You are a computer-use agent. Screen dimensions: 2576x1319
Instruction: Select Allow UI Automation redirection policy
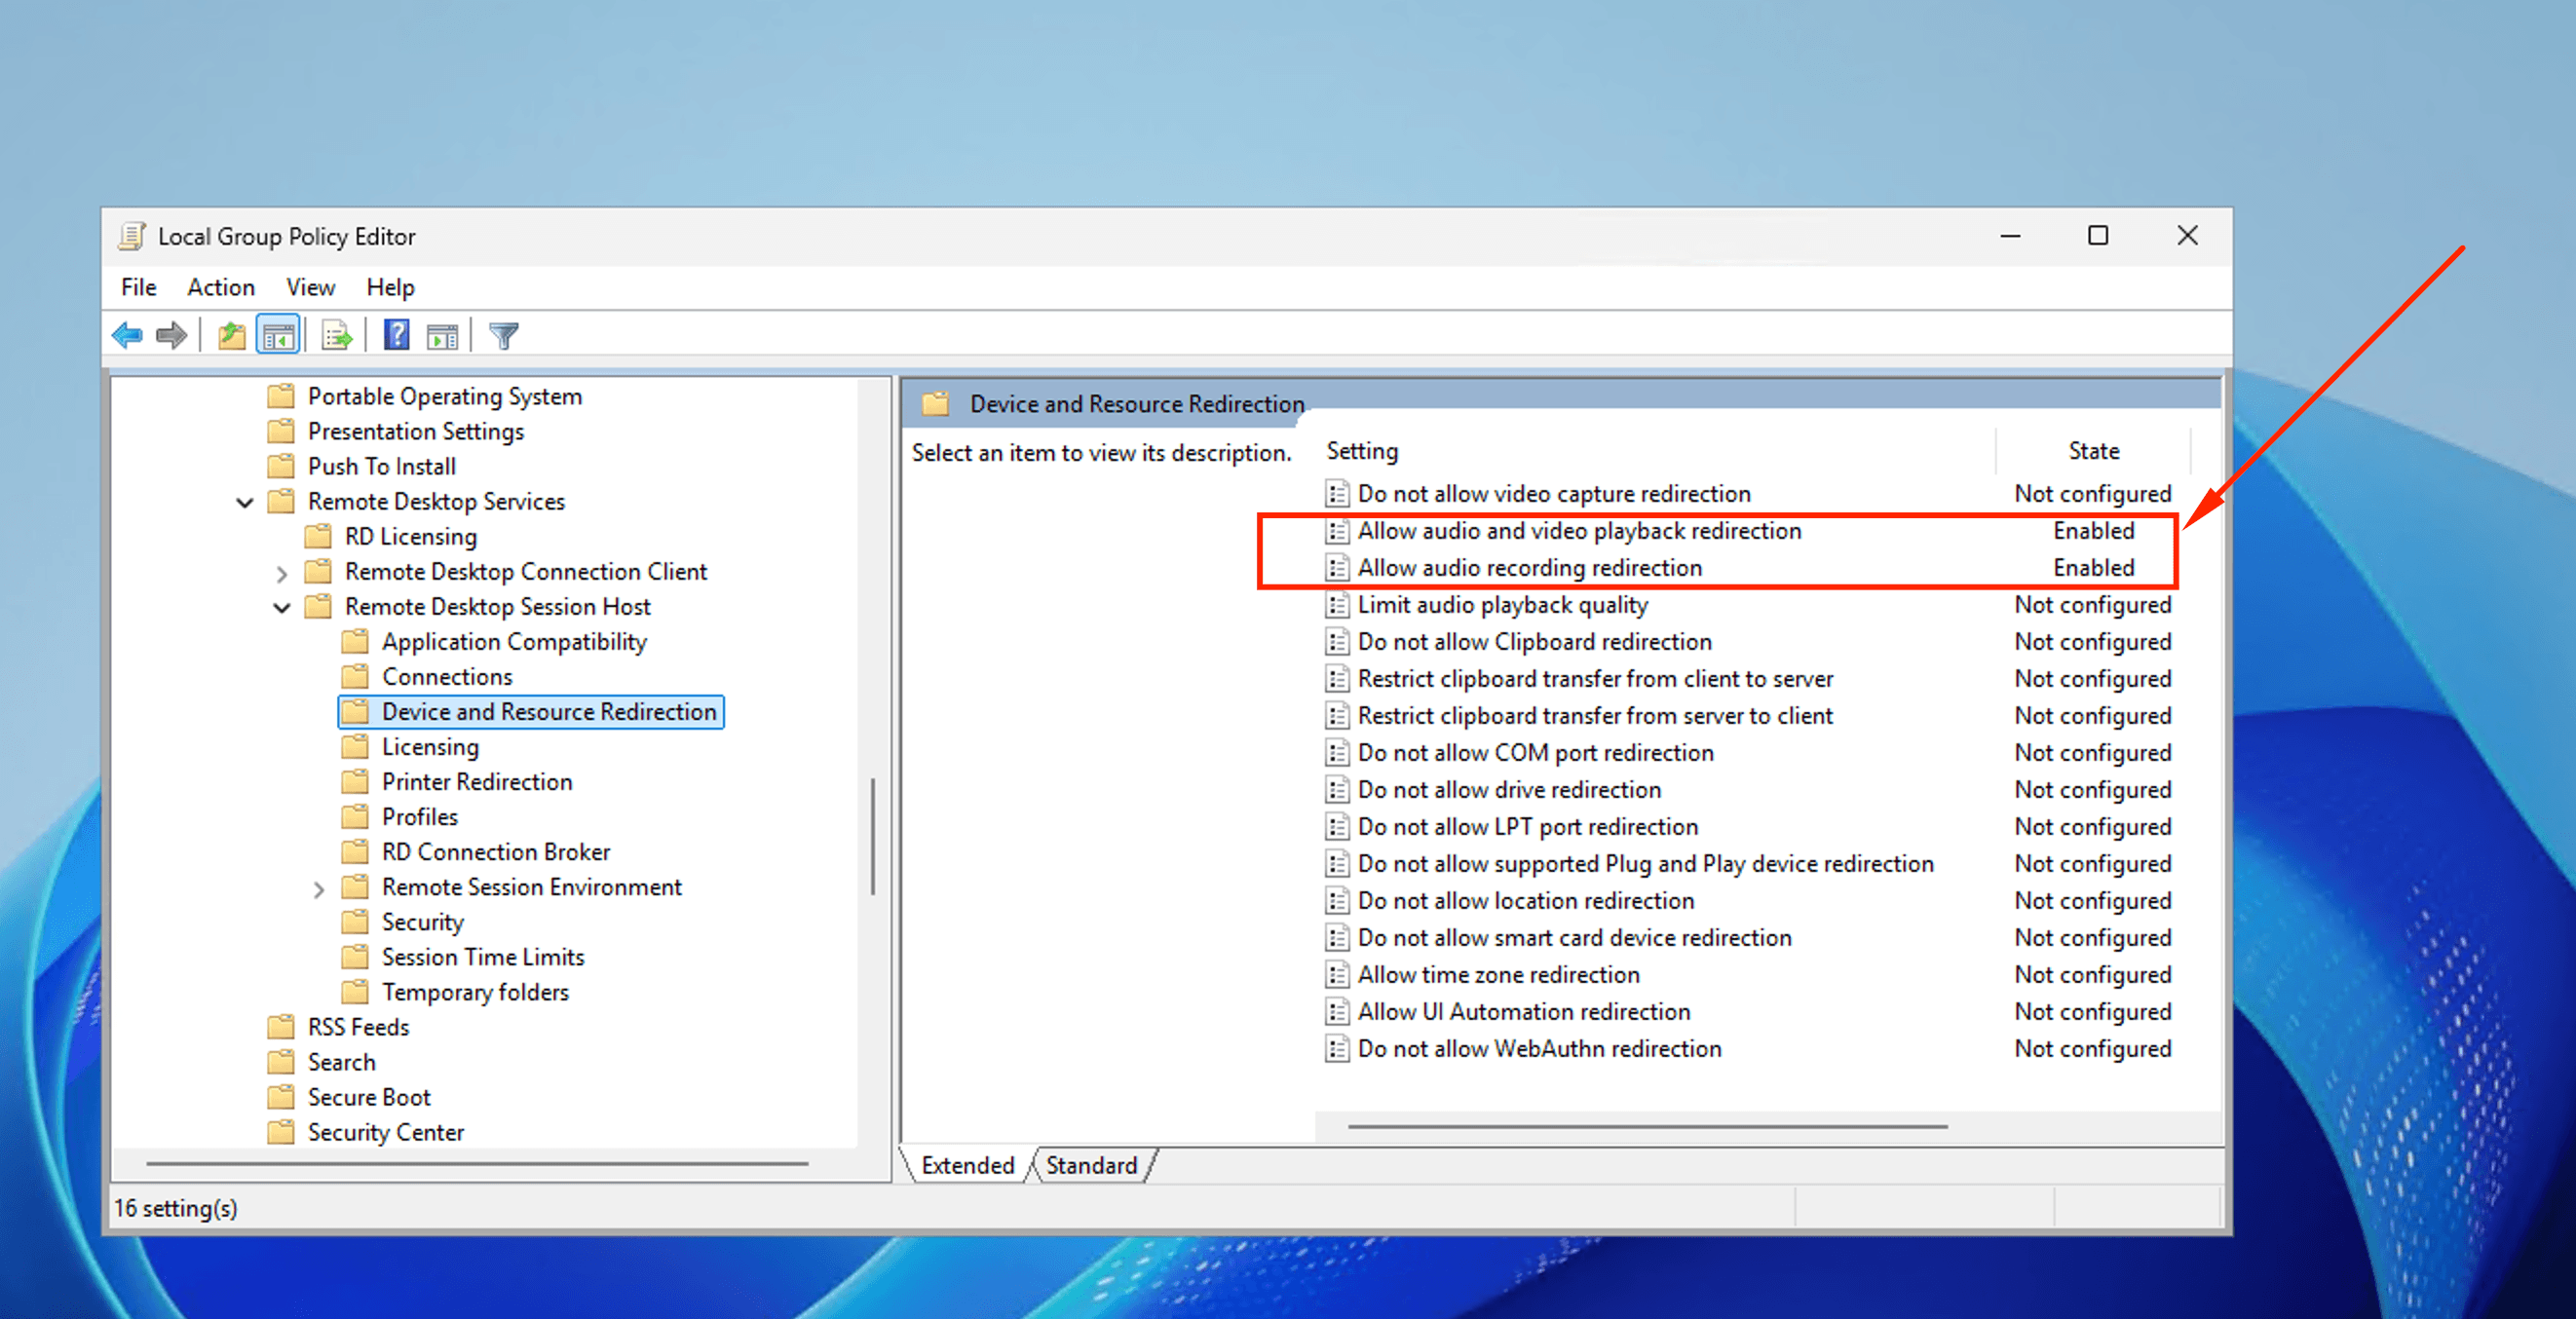1523,1012
